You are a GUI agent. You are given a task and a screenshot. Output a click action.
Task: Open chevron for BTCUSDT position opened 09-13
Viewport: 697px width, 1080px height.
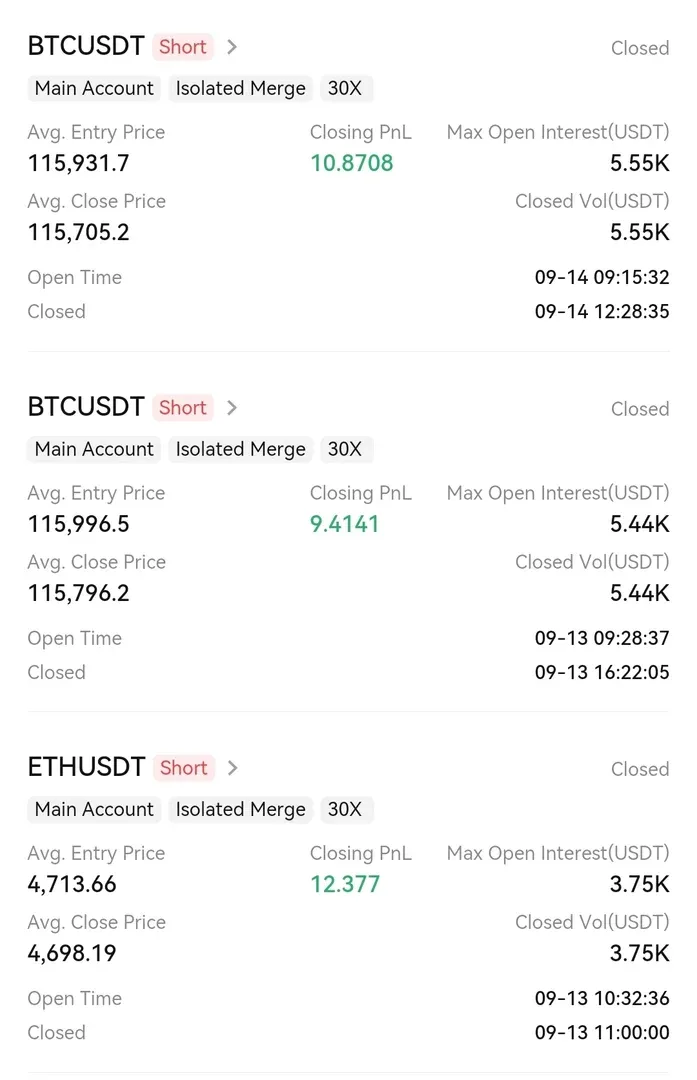232,408
